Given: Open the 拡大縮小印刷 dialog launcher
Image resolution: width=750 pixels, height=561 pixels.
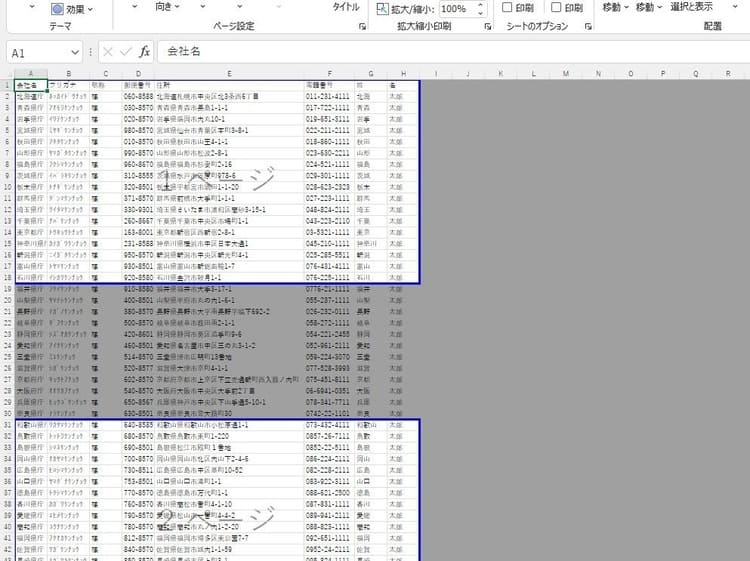Looking at the screenshot, I should click(x=487, y=26).
